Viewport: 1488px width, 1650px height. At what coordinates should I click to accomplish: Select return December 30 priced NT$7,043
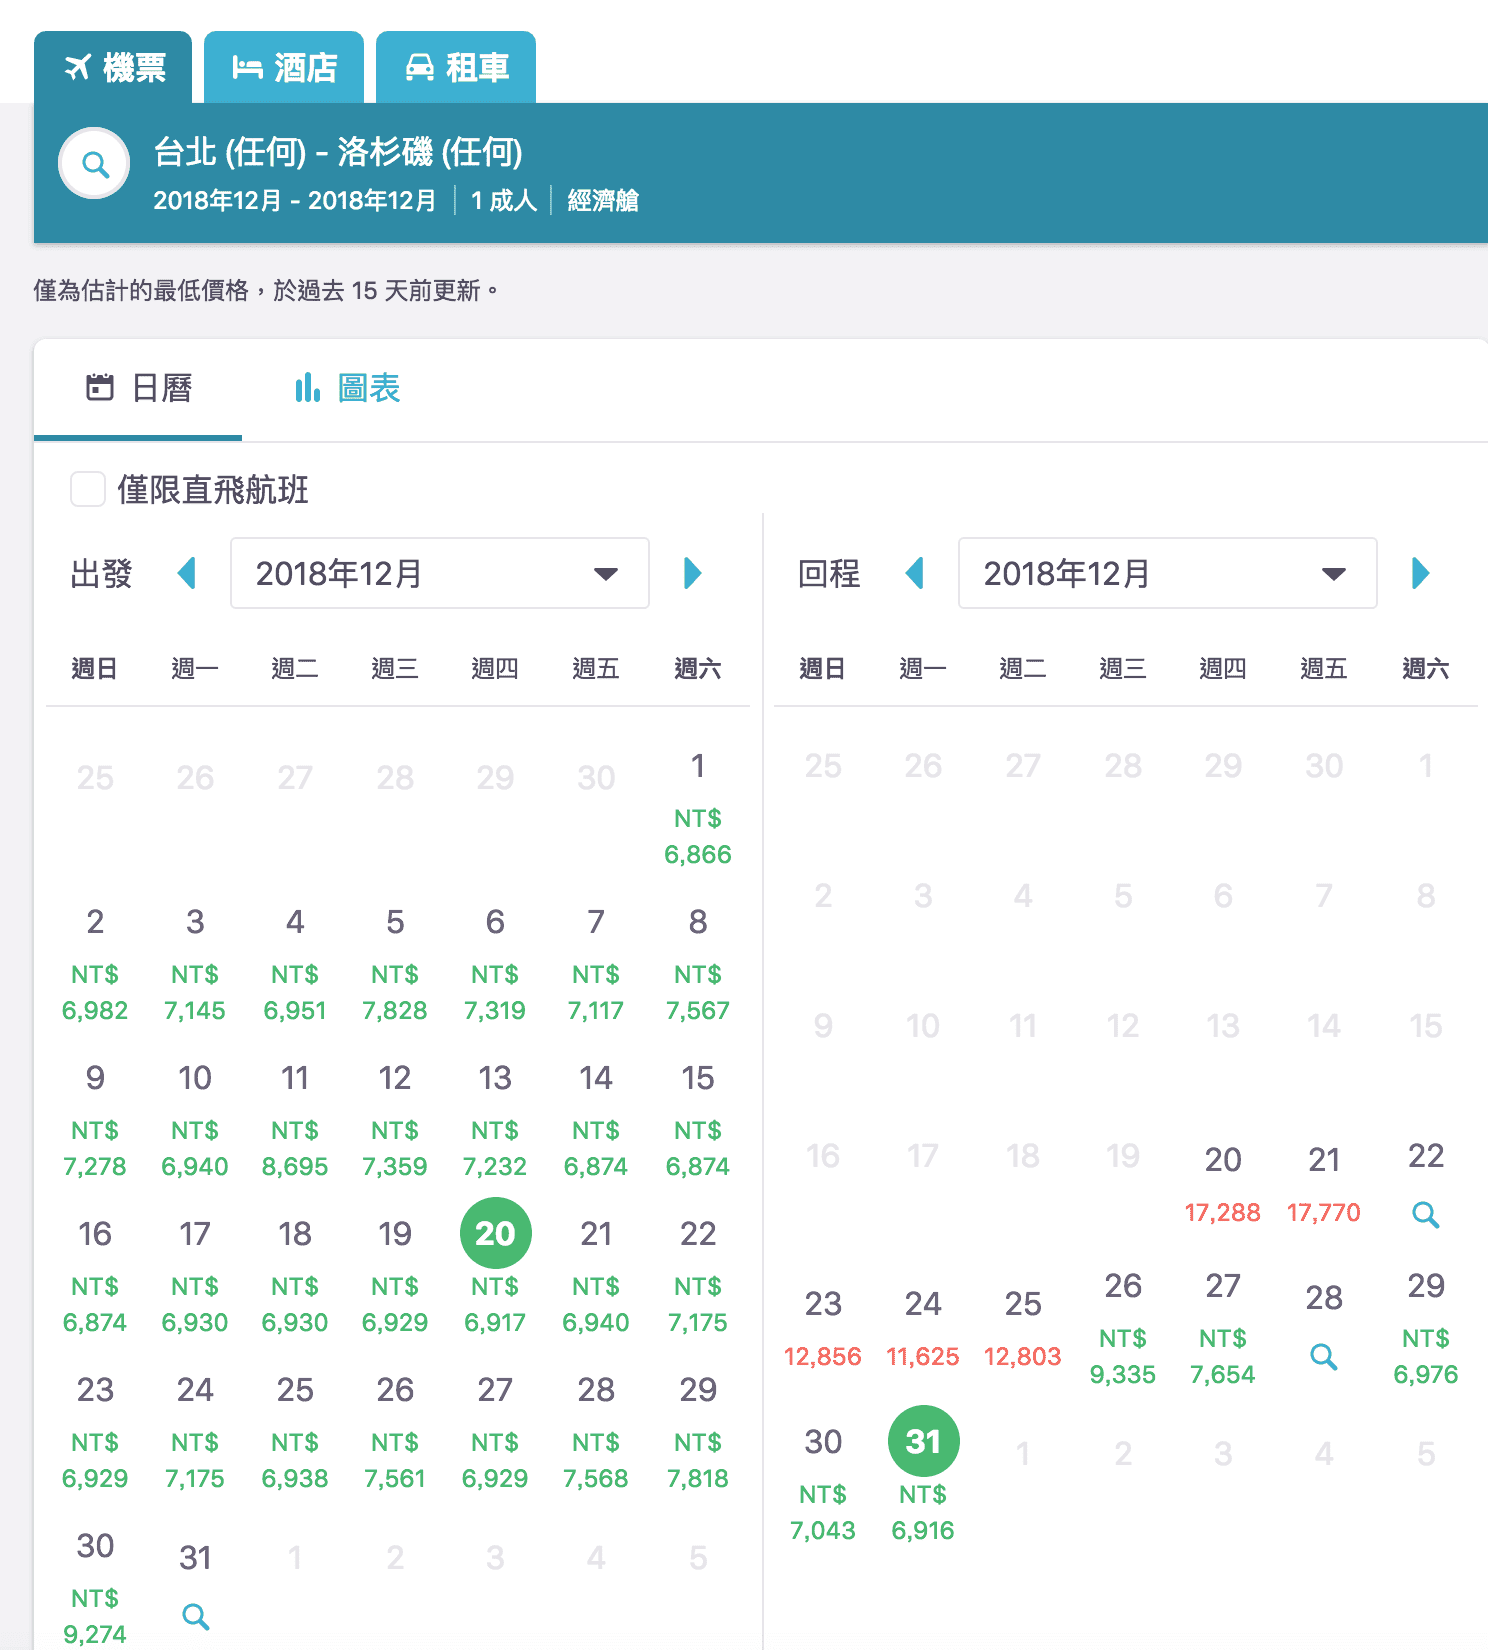click(823, 1485)
